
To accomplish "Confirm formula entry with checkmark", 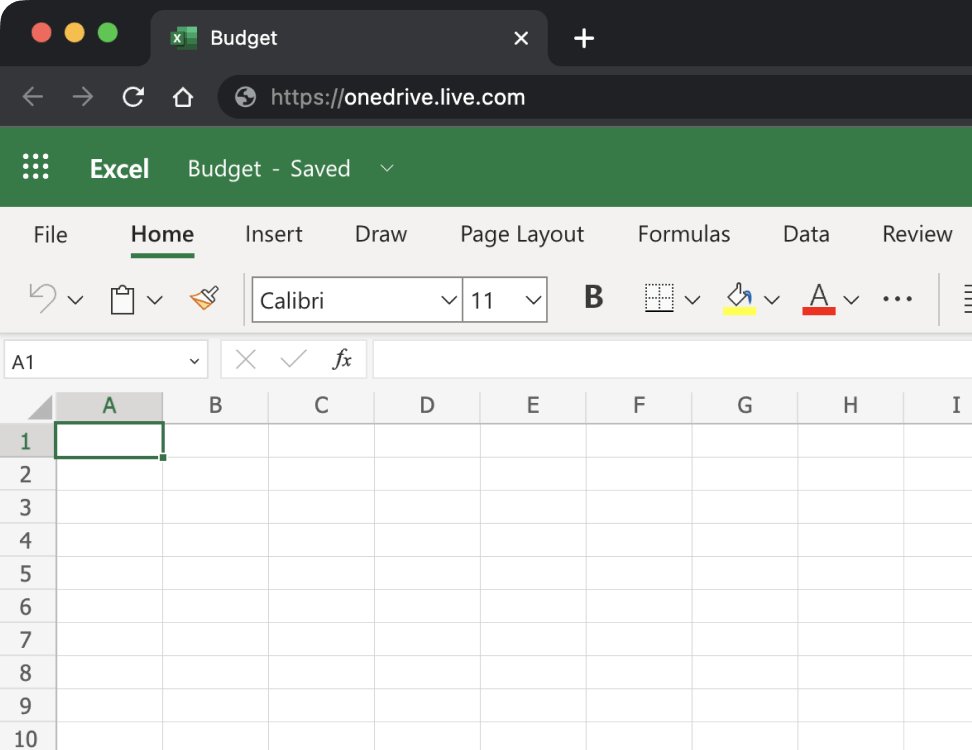I will point(293,358).
